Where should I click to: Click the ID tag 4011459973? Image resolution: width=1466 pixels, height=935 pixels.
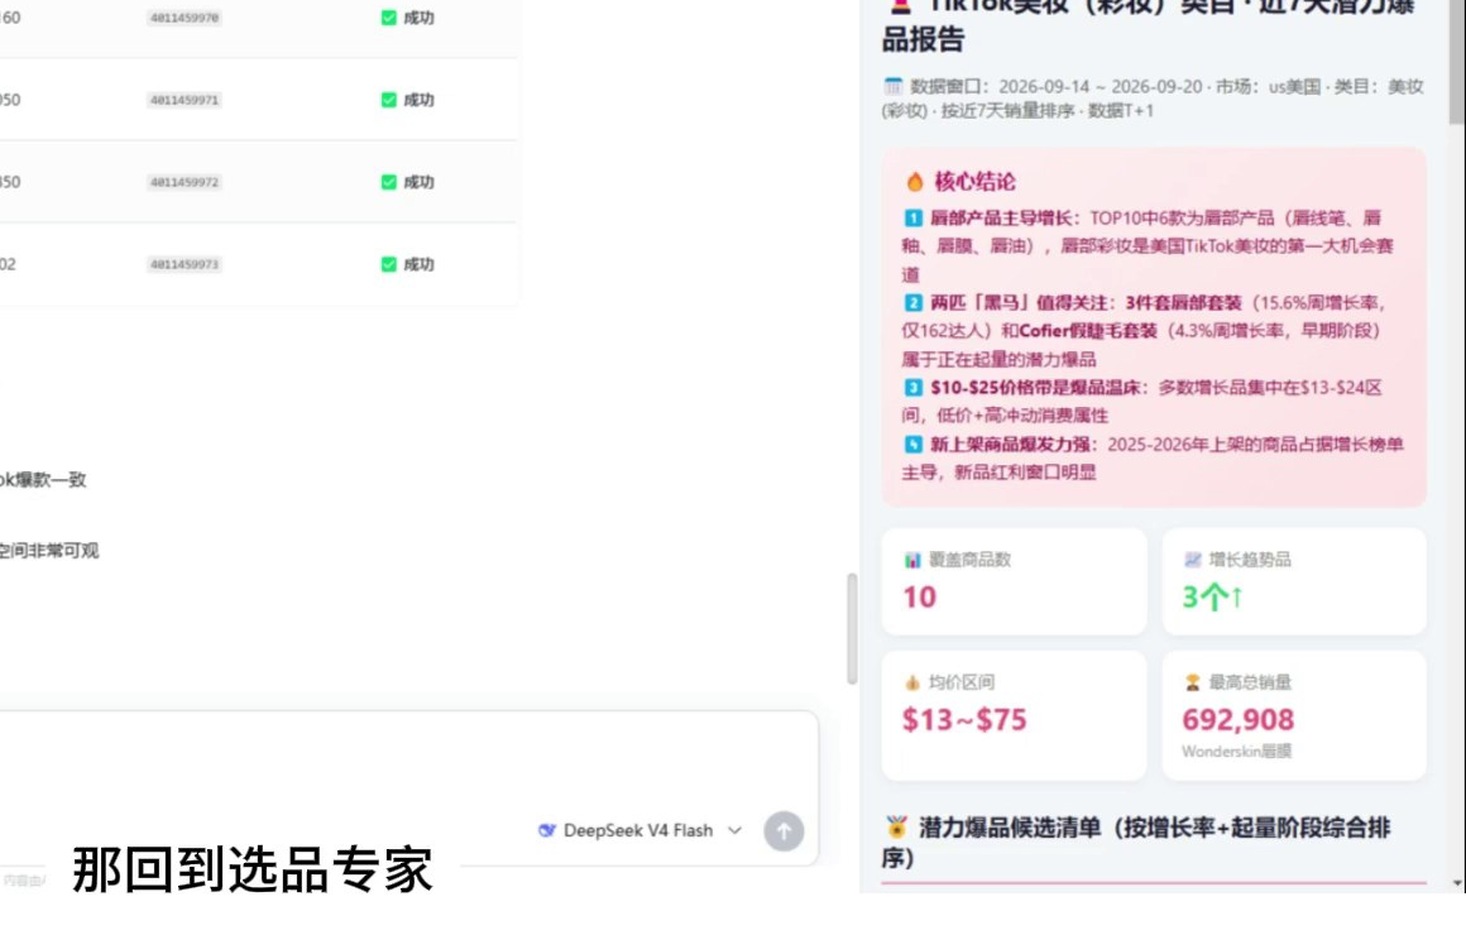[184, 264]
